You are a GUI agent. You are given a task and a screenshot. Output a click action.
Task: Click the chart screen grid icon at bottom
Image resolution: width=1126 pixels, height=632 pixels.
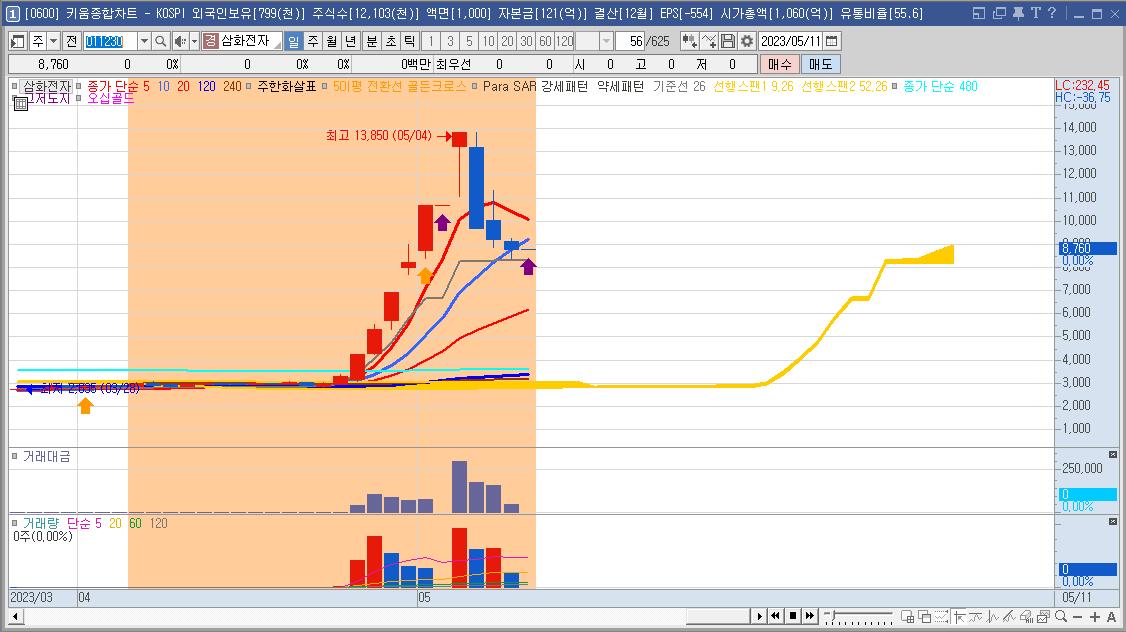(908, 616)
